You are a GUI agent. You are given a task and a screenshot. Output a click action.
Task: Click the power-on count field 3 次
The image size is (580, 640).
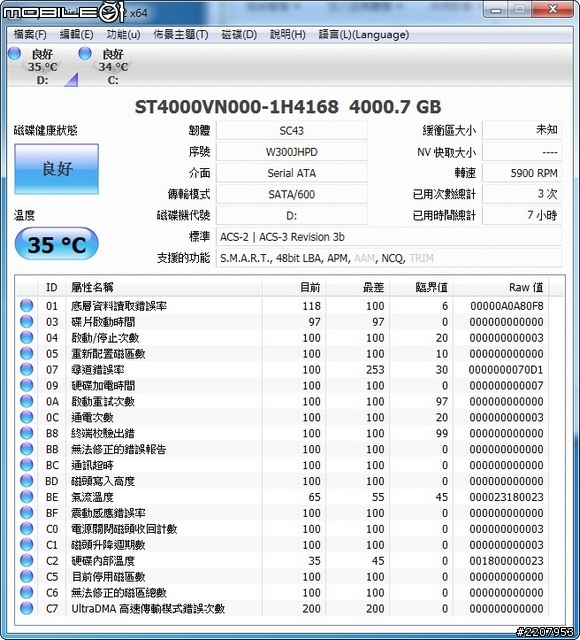coord(522,194)
